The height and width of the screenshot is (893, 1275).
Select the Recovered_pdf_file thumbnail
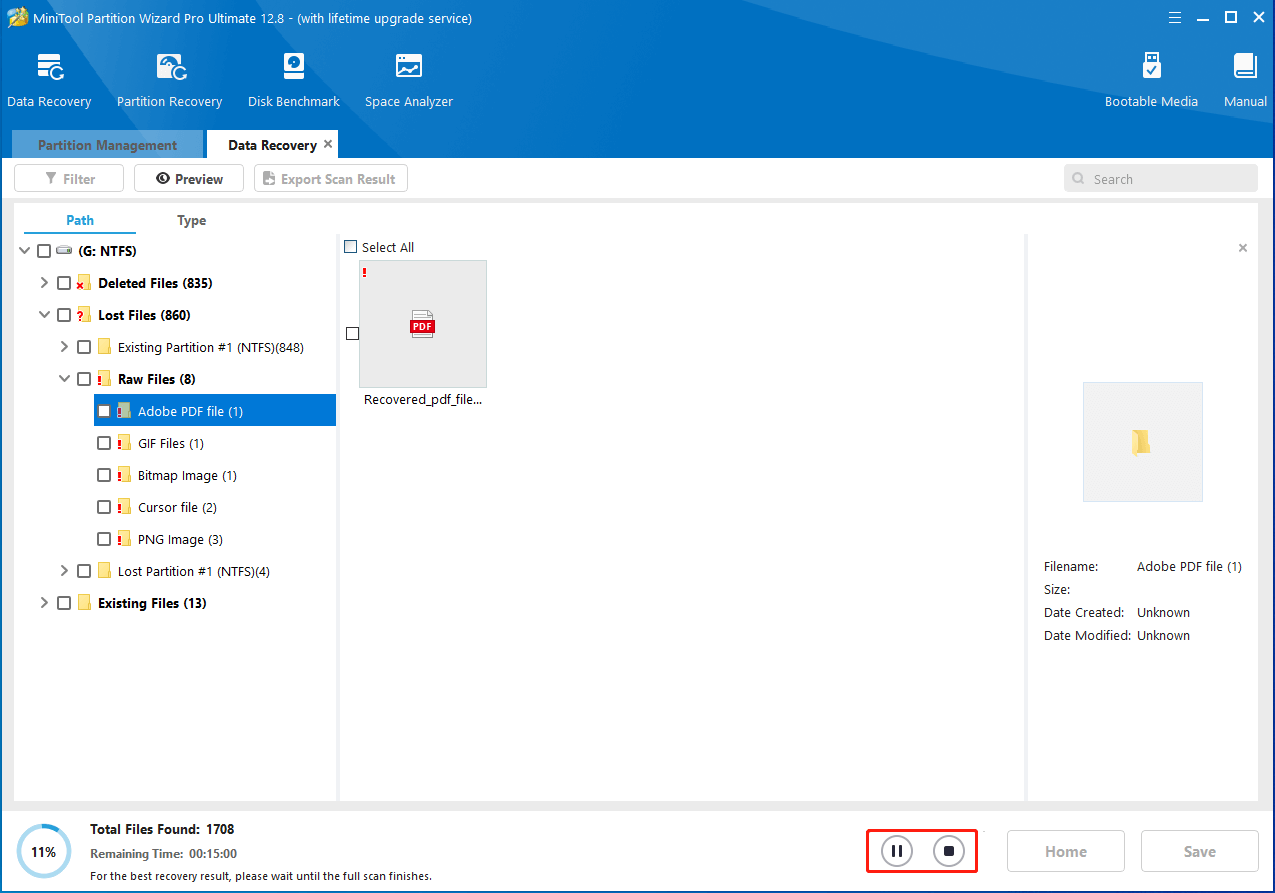tap(423, 324)
